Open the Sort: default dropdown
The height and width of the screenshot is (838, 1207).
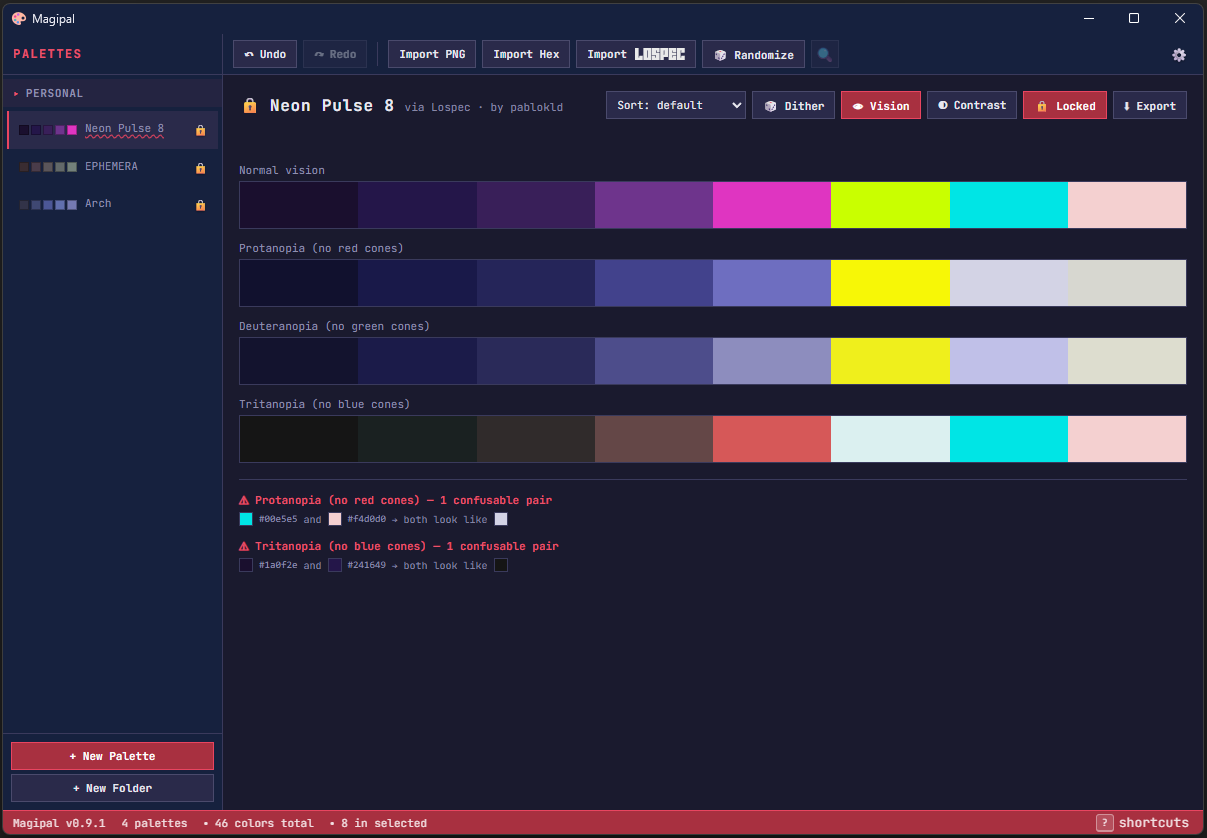coord(676,105)
